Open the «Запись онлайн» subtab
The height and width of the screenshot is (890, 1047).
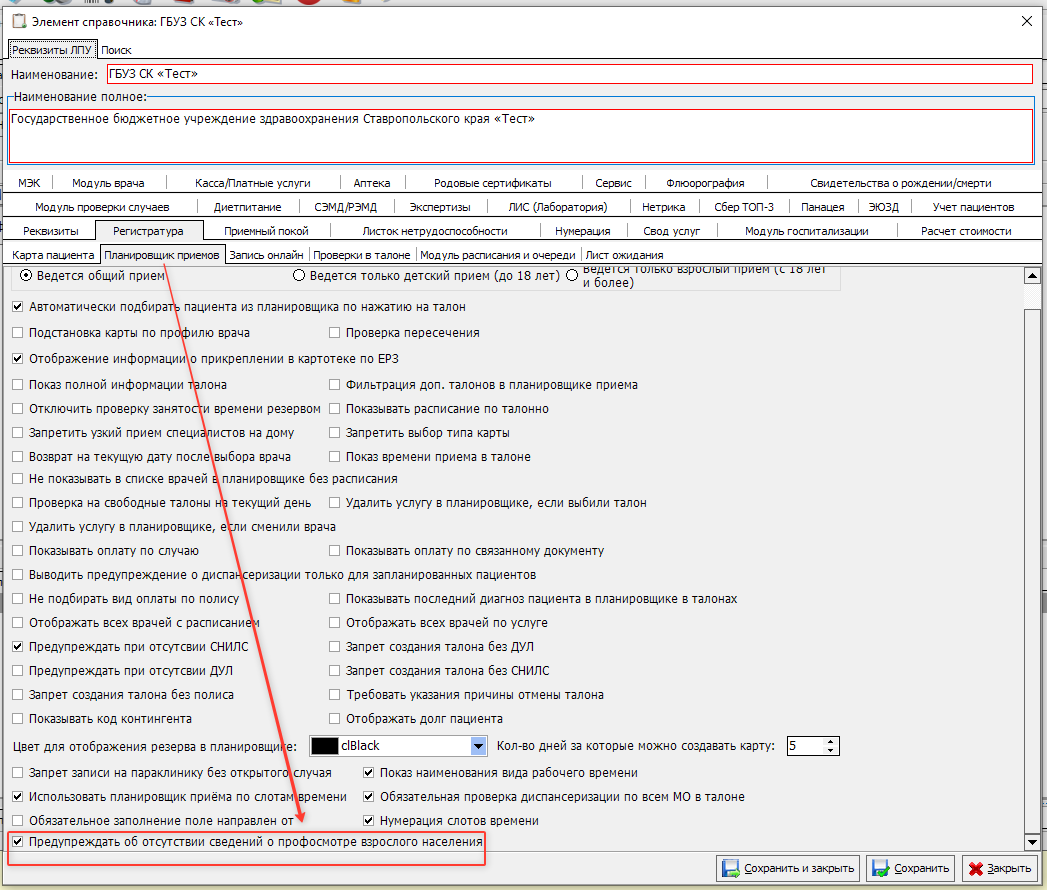266,255
